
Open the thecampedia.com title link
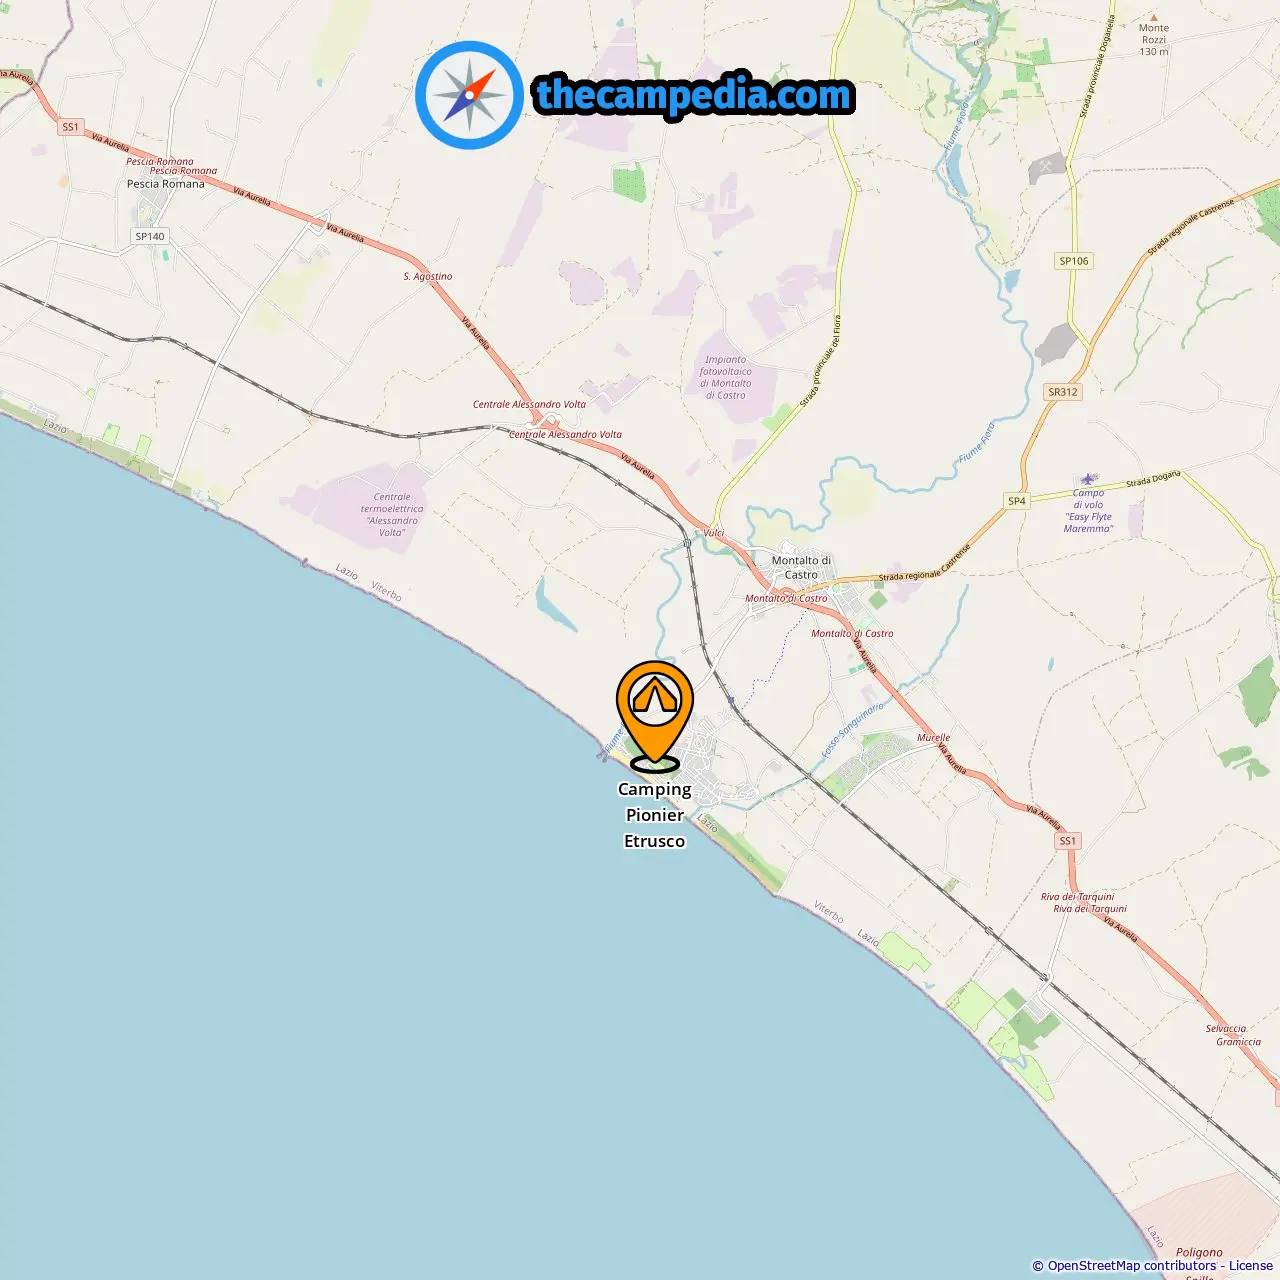(x=694, y=95)
